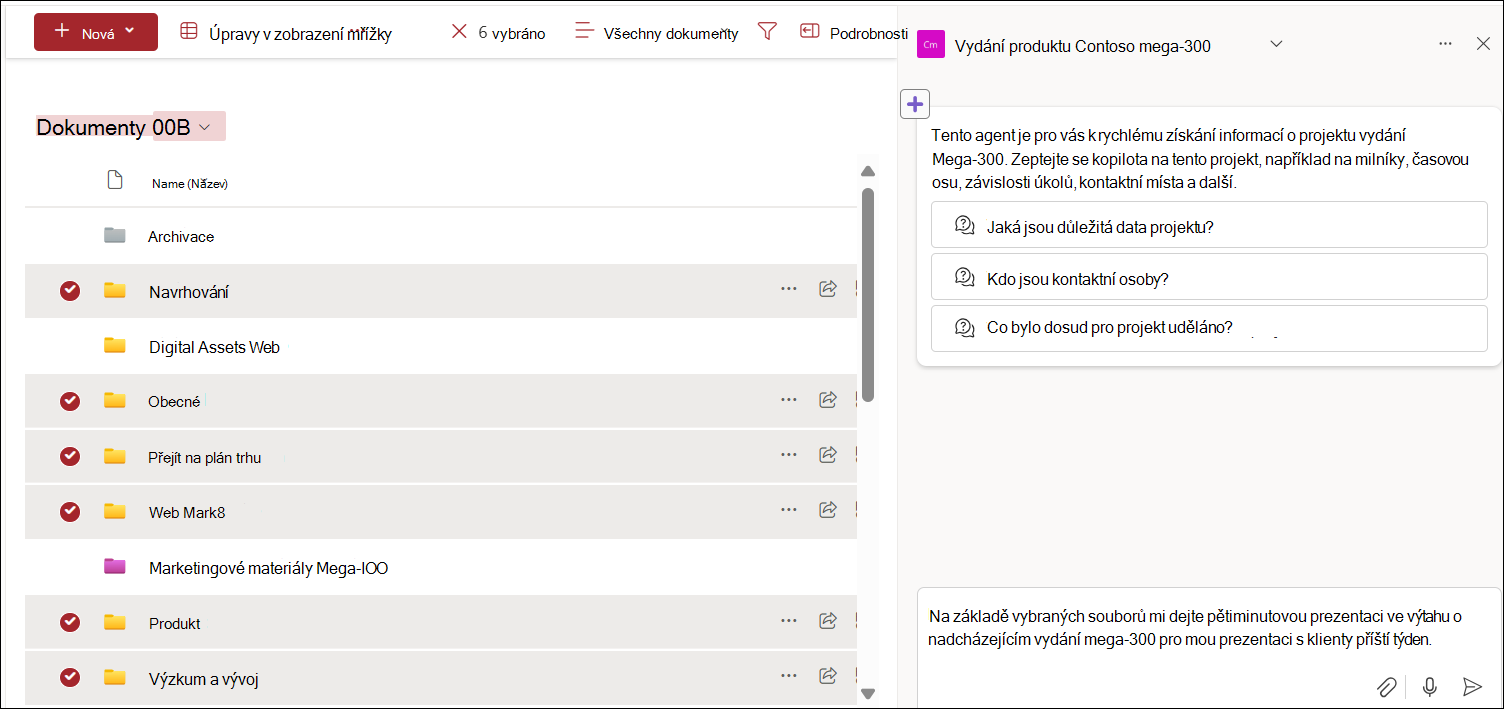Sort by the Name (Název) column header
1504x709 pixels.
point(190,183)
